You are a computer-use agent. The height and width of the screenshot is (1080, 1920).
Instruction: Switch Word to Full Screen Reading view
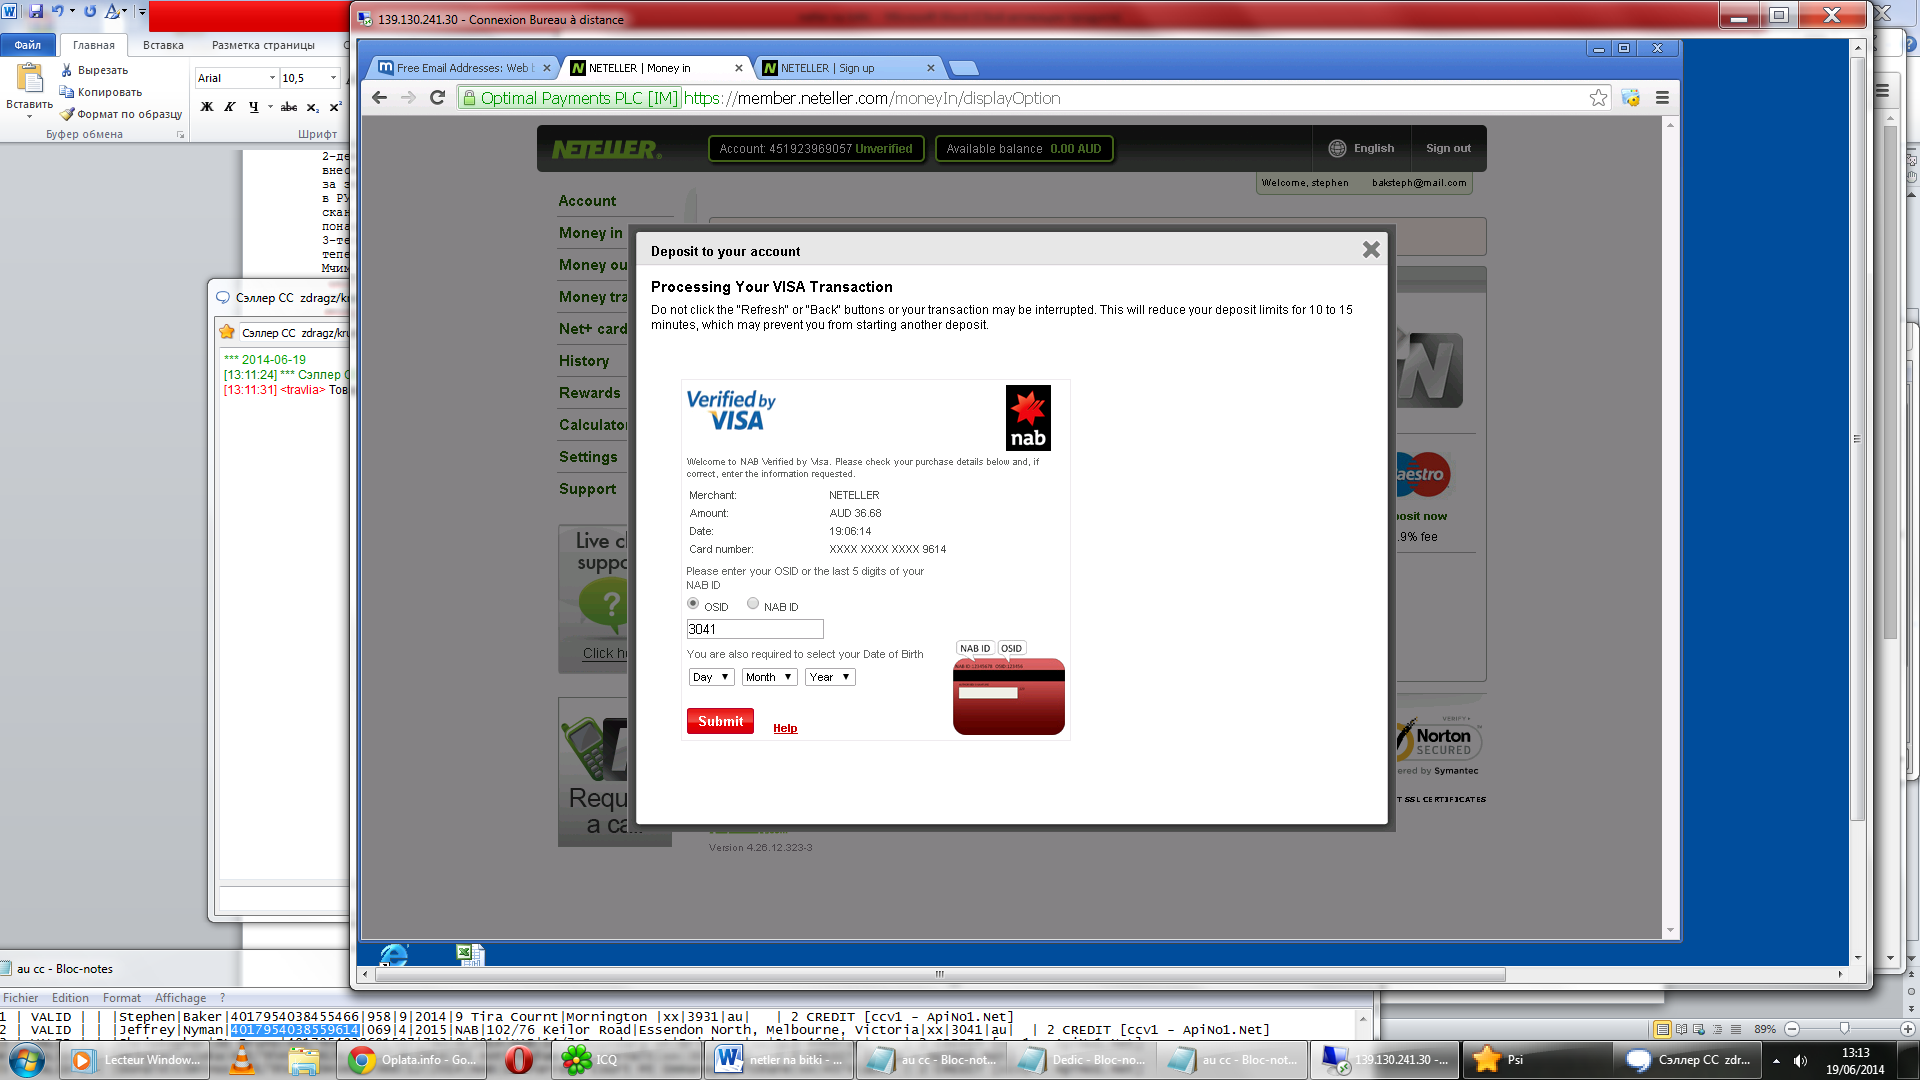click(x=1682, y=1029)
